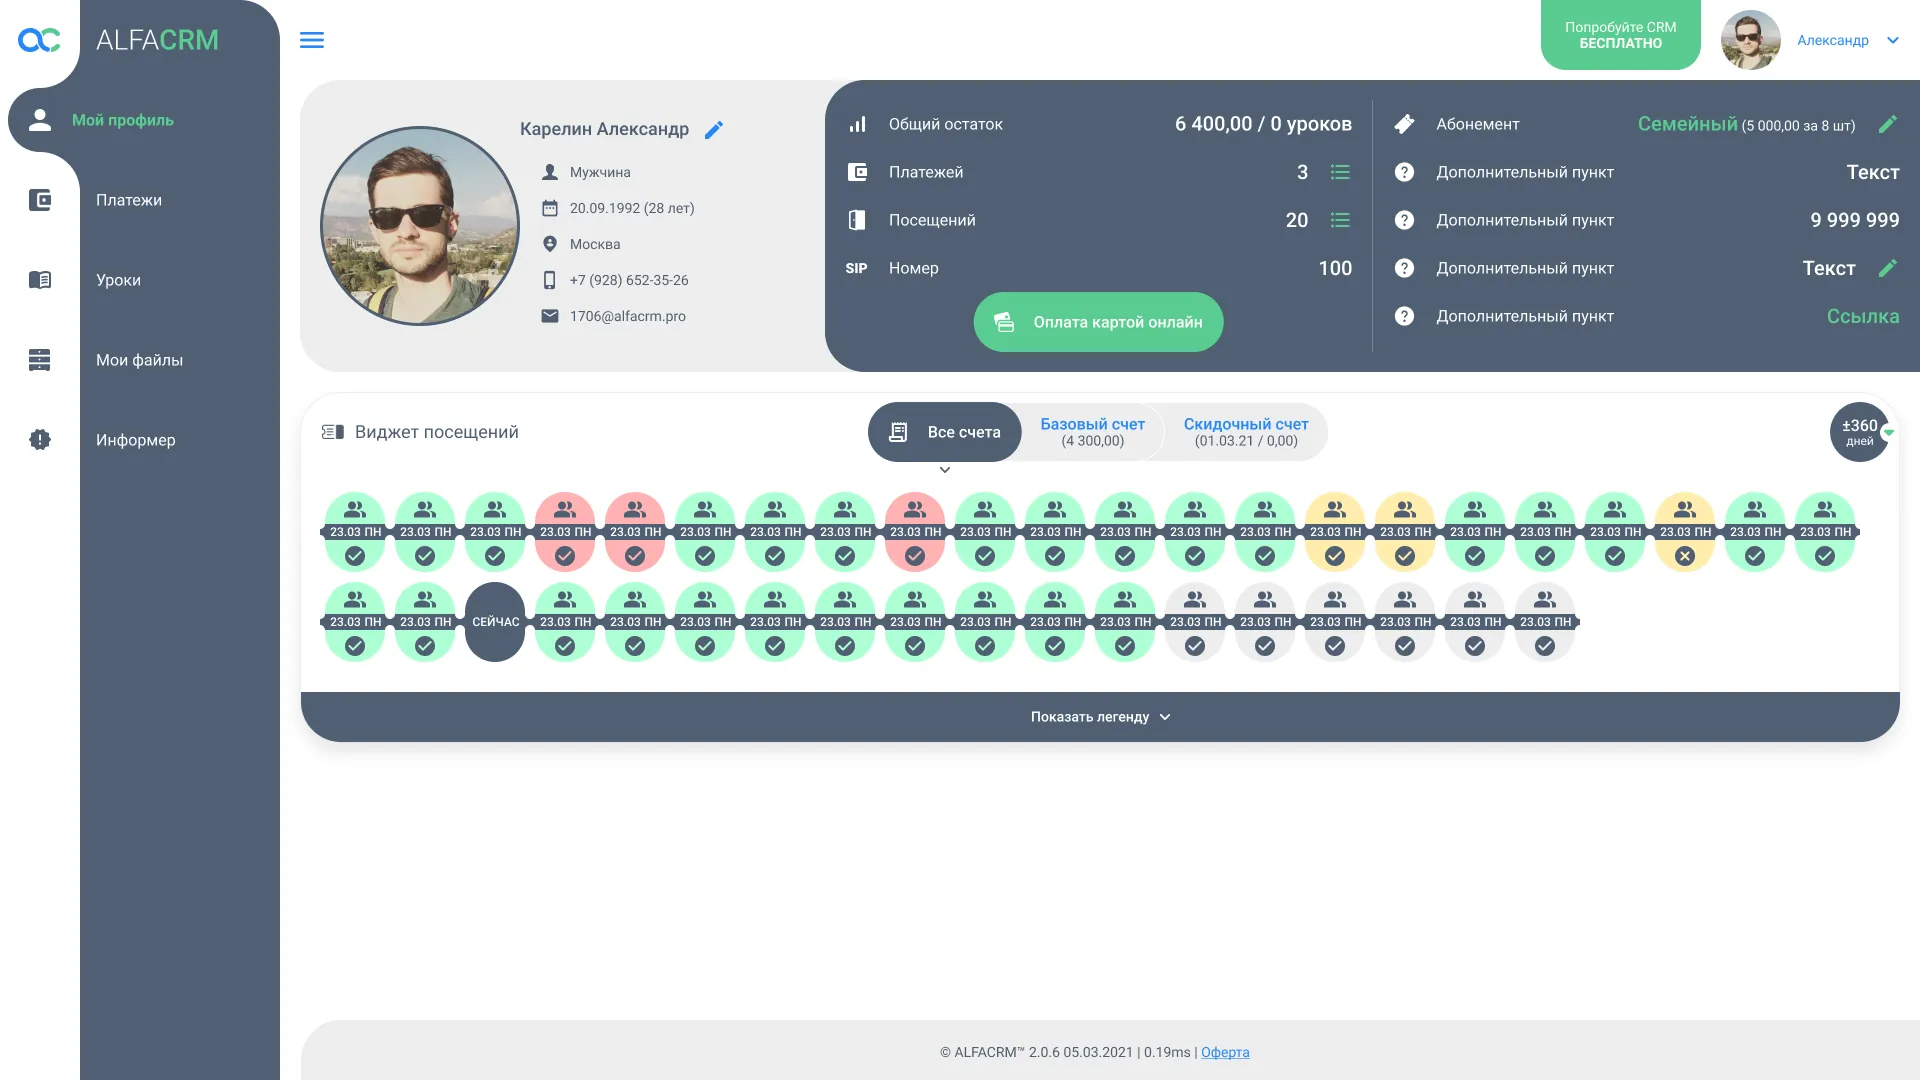The image size is (1920, 1080).
Task: Select the Все счета tab
Action: [944, 432]
